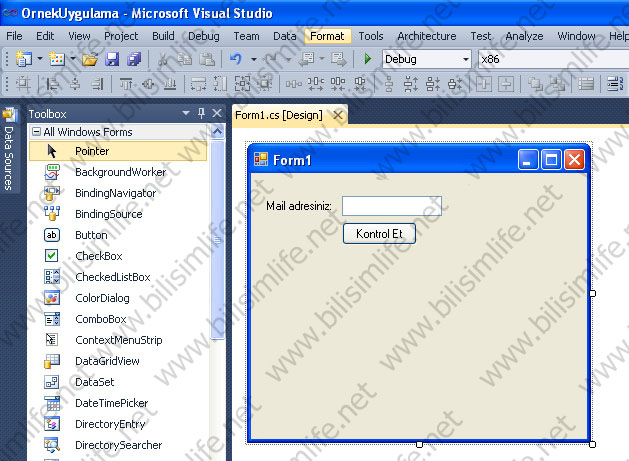Click the Kontrol Et button on the form
629x461 pixels.
pyautogui.click(x=379, y=234)
